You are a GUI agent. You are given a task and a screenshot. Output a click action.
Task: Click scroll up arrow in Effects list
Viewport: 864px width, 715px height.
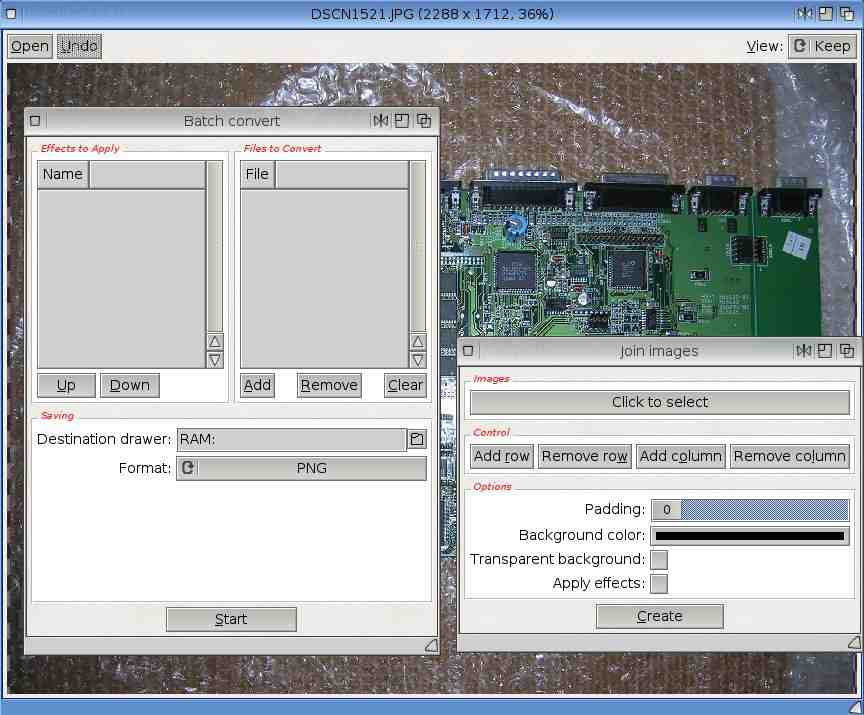(214, 342)
